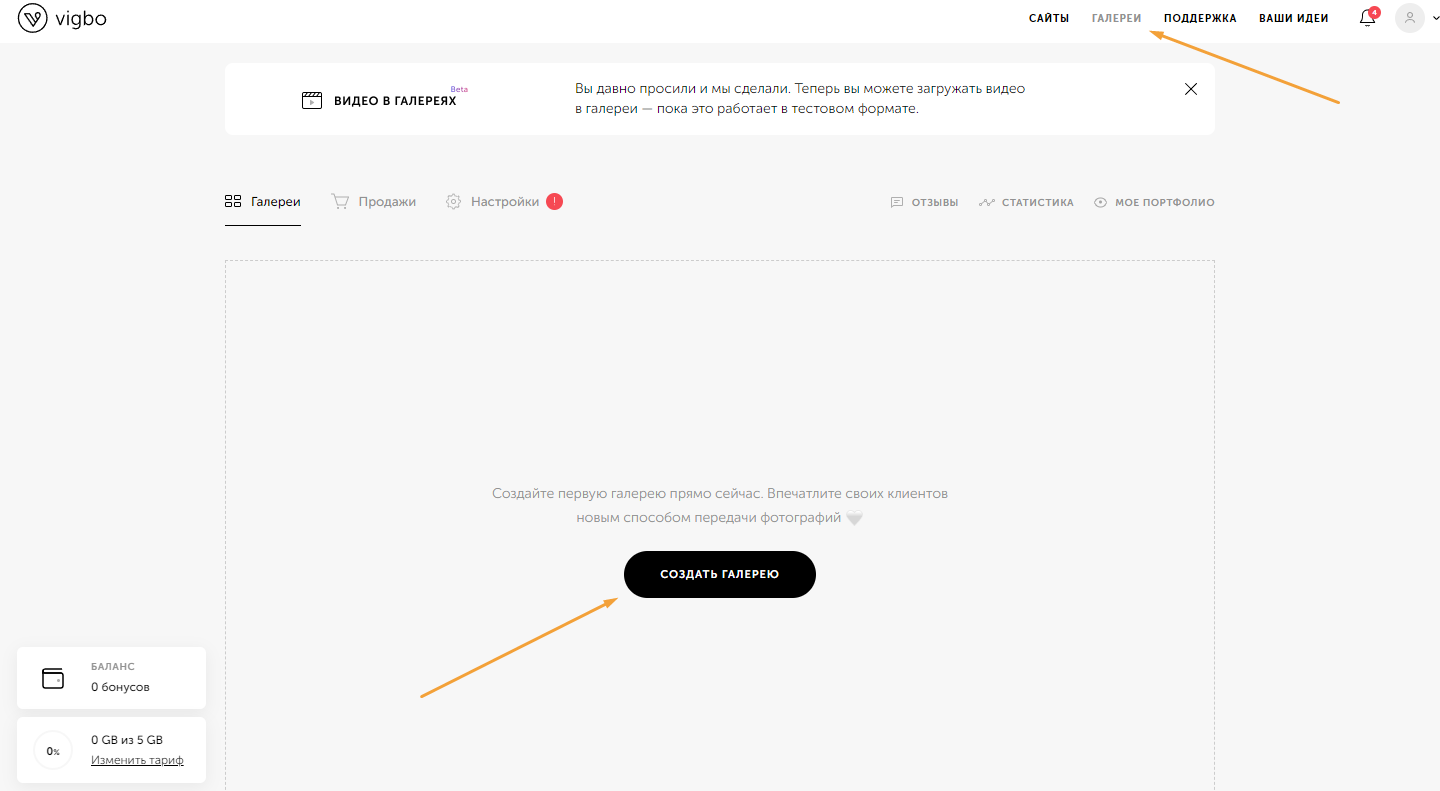Open Ваши идеи in top navigation
The width and height of the screenshot is (1440, 791).
click(x=1293, y=18)
